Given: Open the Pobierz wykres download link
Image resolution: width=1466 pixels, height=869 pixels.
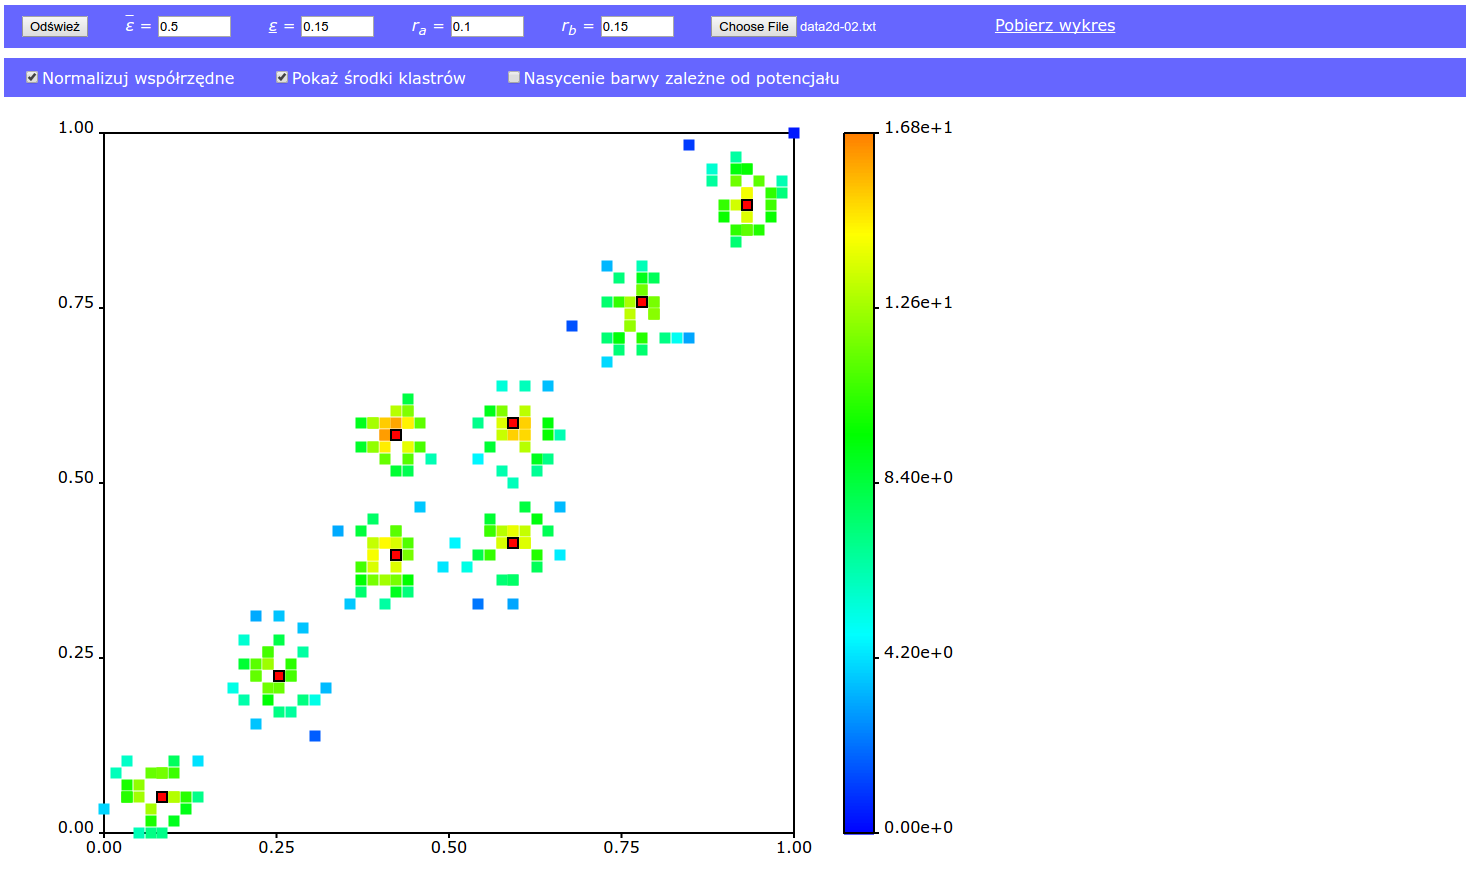Looking at the screenshot, I should pyautogui.click(x=1054, y=26).
